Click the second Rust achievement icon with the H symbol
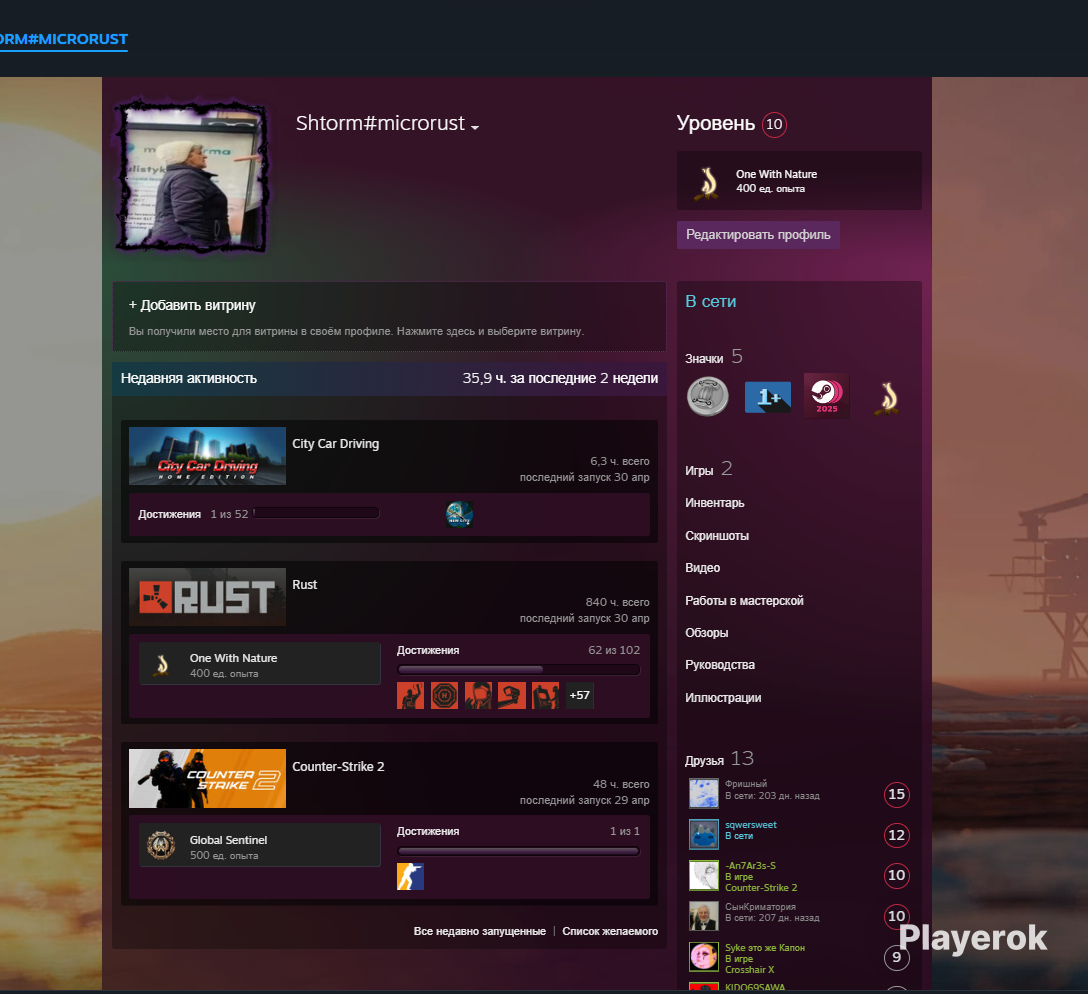The height and width of the screenshot is (994, 1088). (x=444, y=695)
